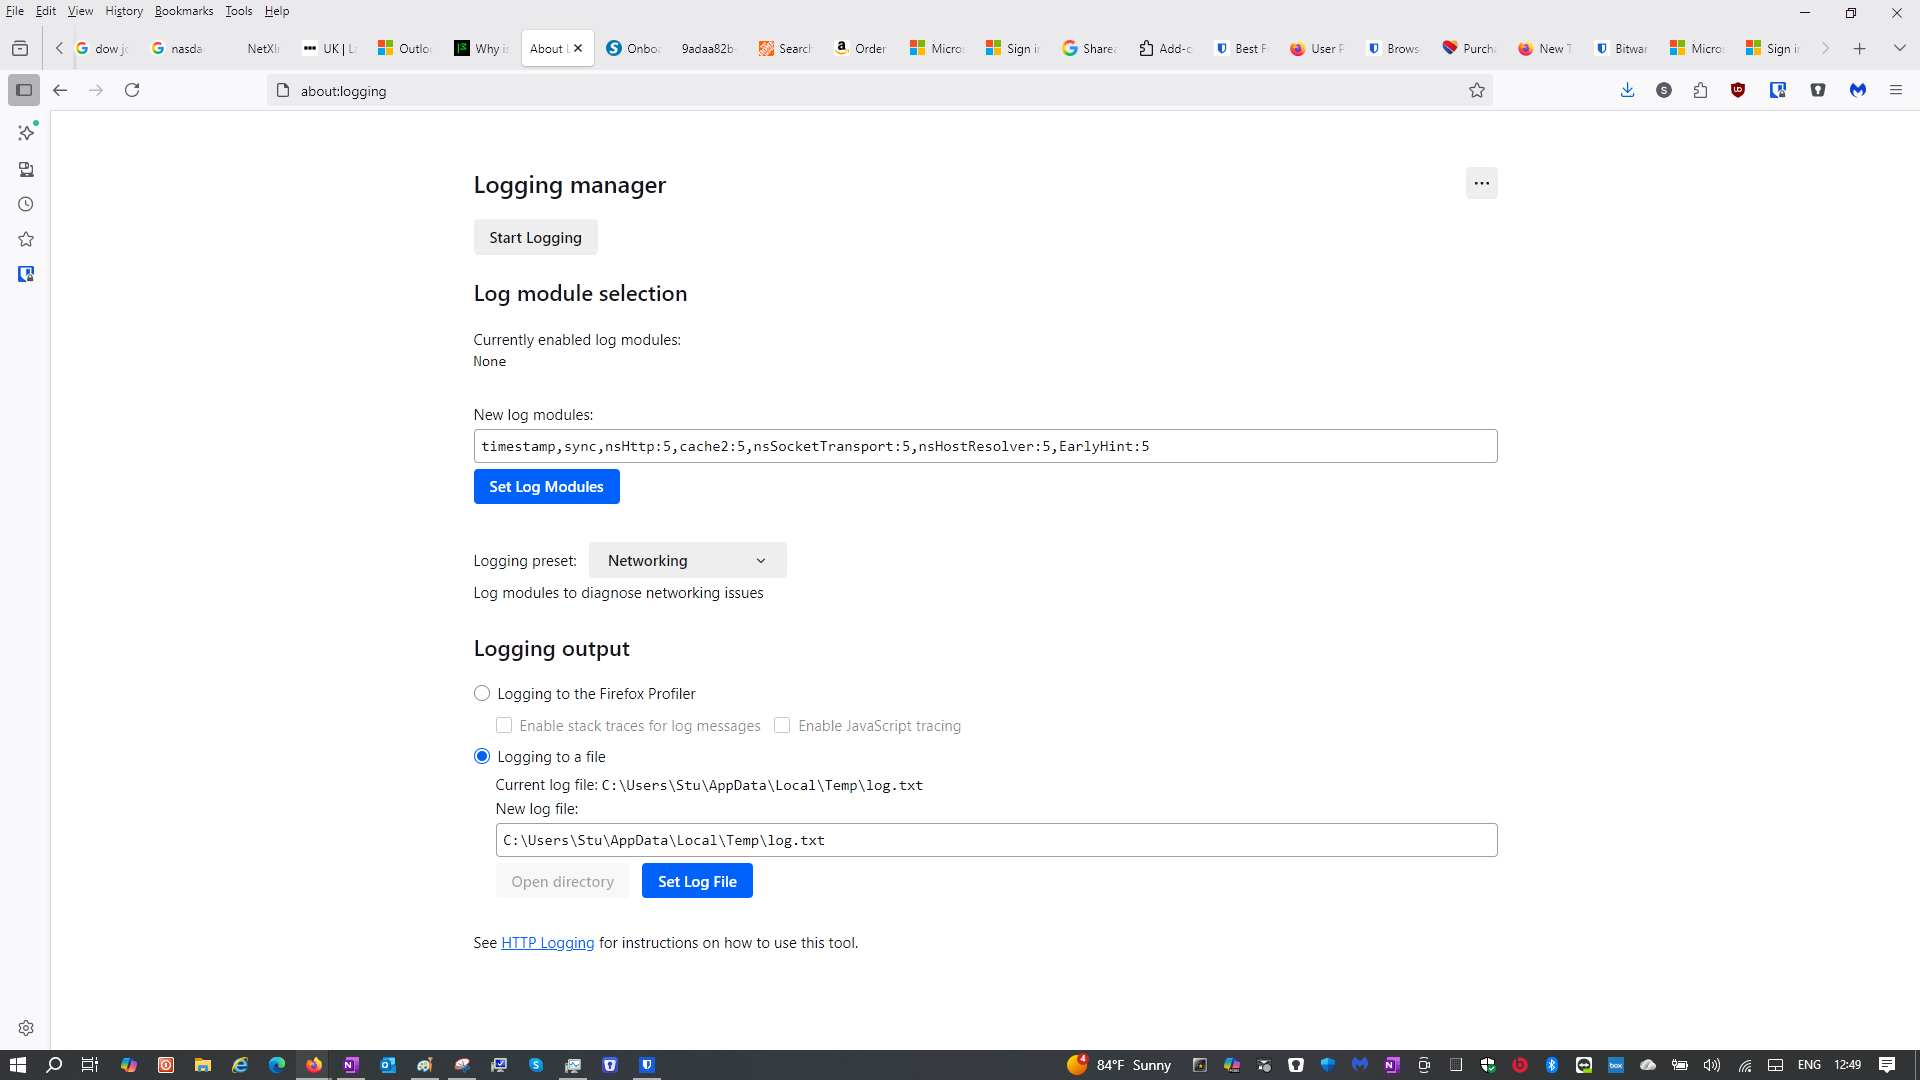Reload the current page
The image size is (1920, 1080).
click(132, 90)
